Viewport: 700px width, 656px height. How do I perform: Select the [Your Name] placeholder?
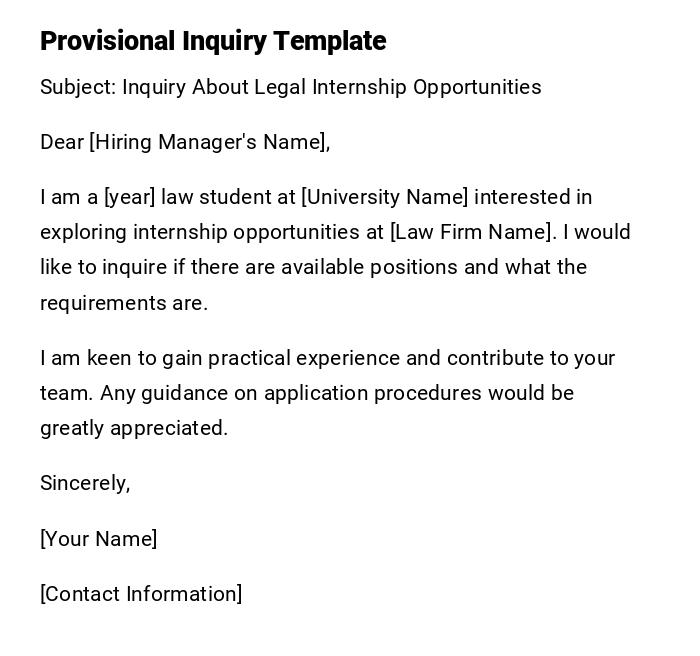(x=98, y=539)
